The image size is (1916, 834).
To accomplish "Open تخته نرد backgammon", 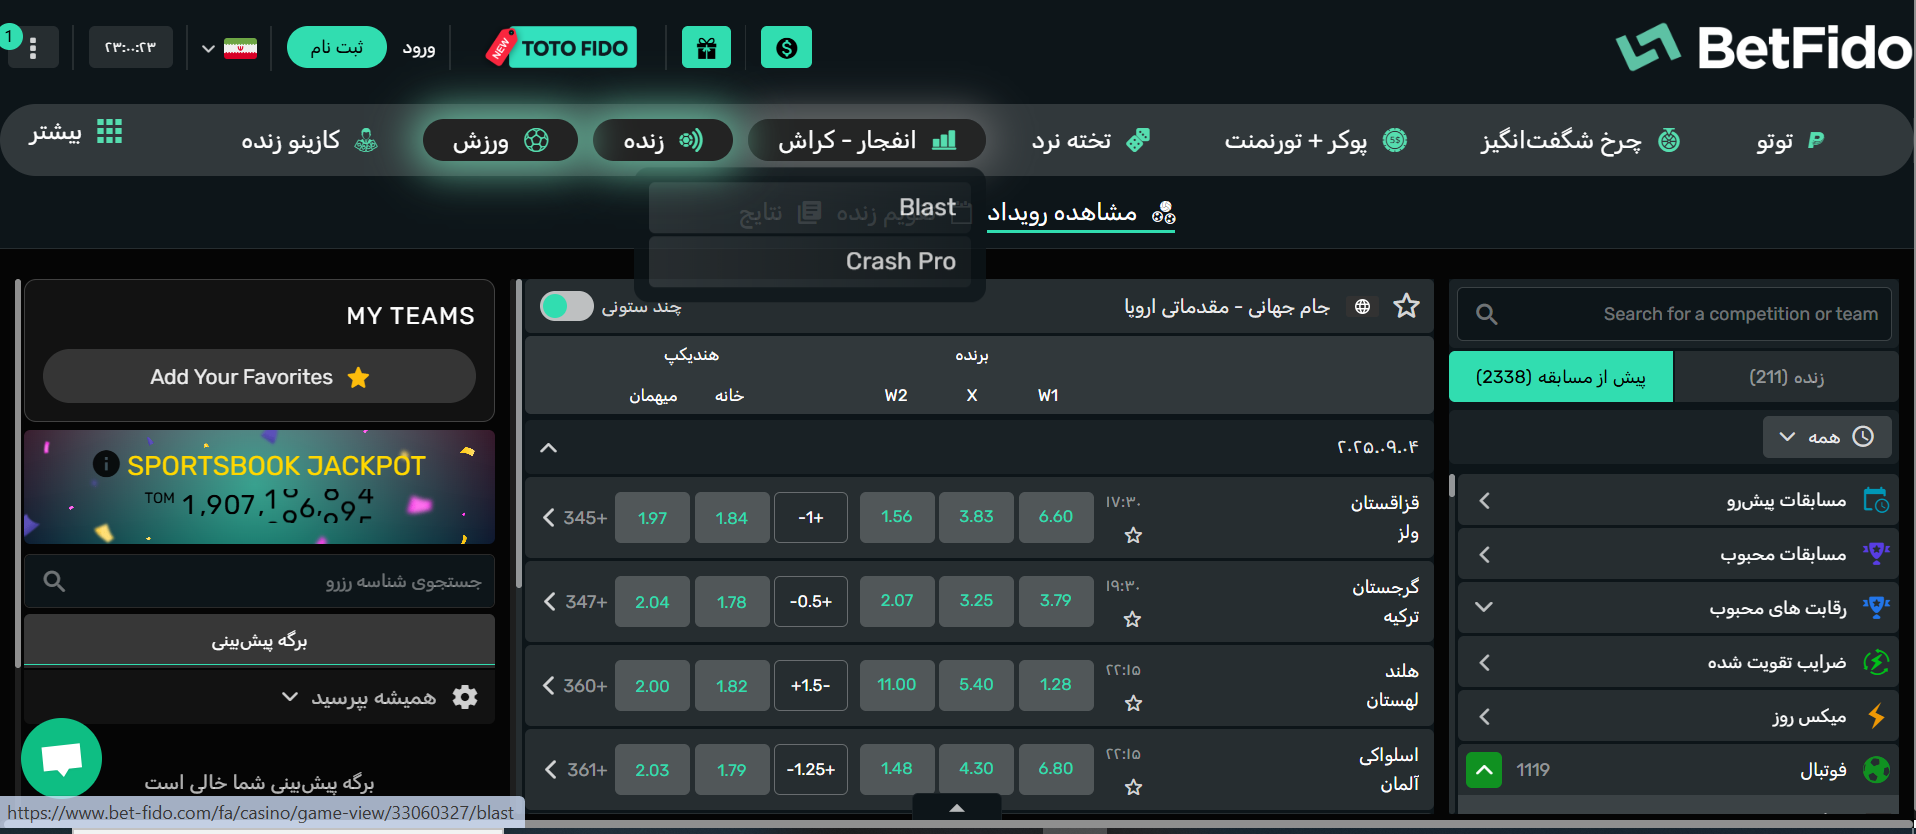I will 1091,140.
